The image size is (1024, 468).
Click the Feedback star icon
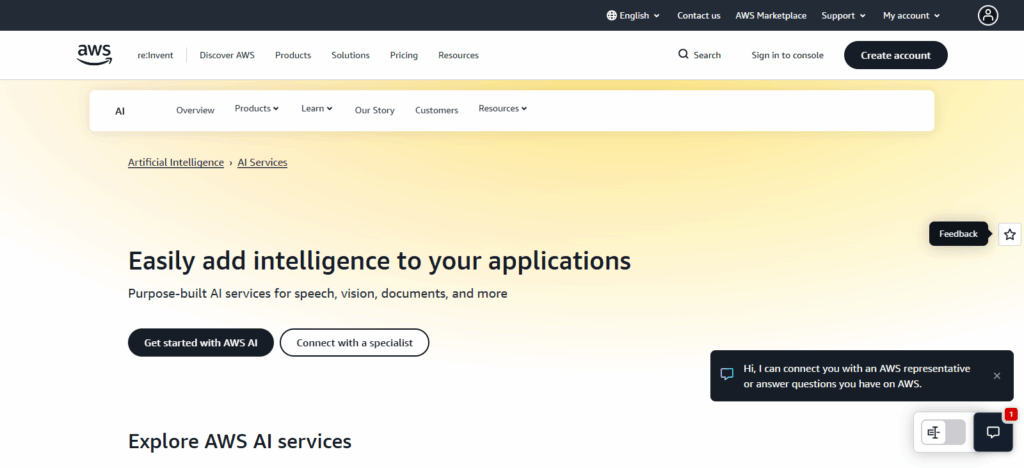1010,234
